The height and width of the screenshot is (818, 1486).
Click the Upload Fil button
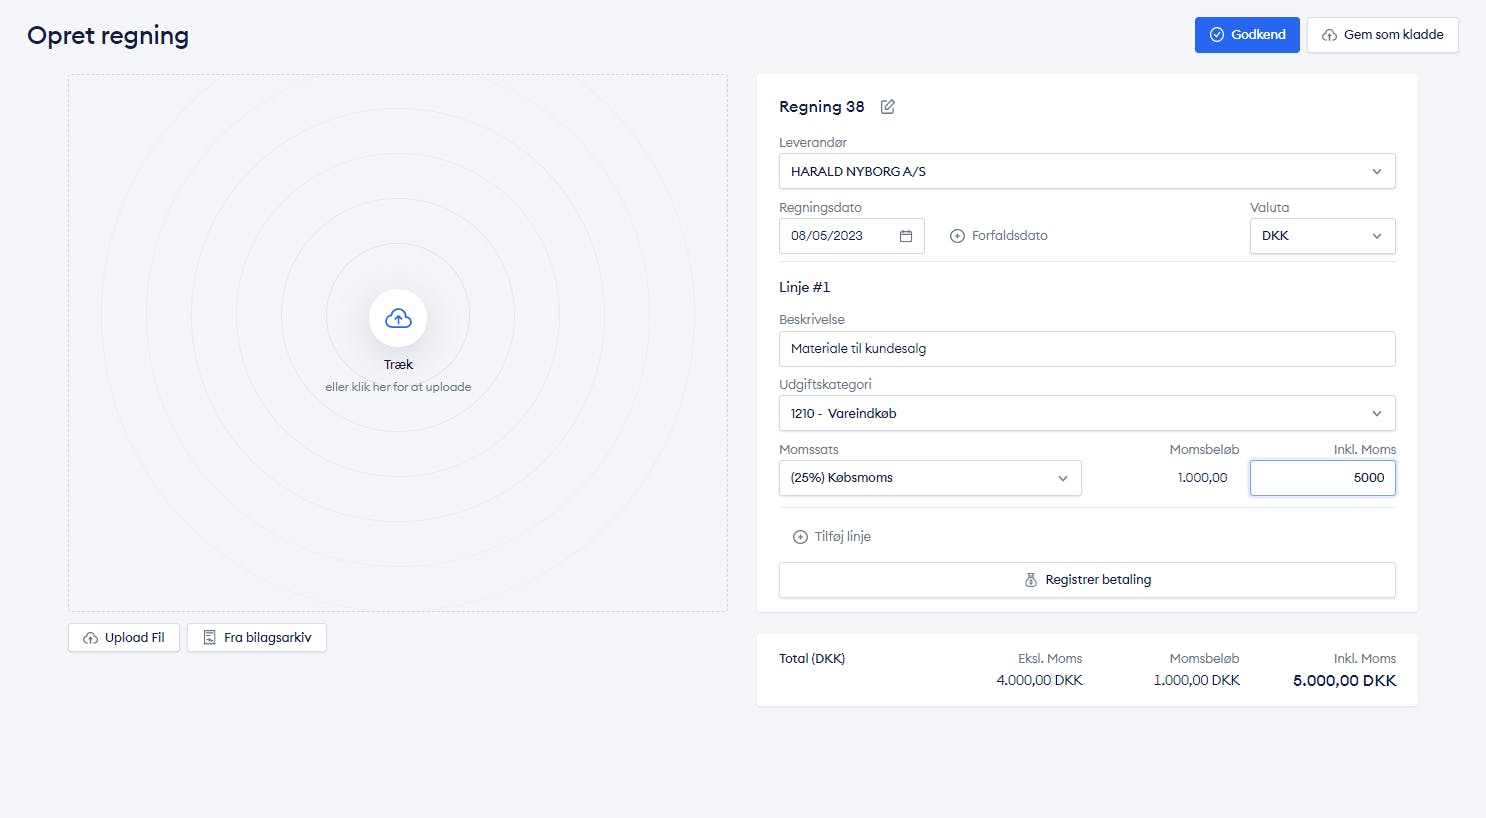coord(124,638)
